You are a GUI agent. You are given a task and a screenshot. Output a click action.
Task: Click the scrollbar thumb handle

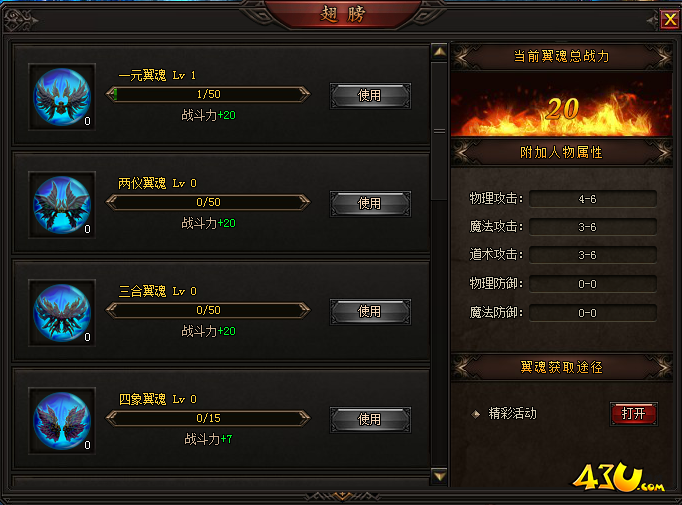pos(439,131)
